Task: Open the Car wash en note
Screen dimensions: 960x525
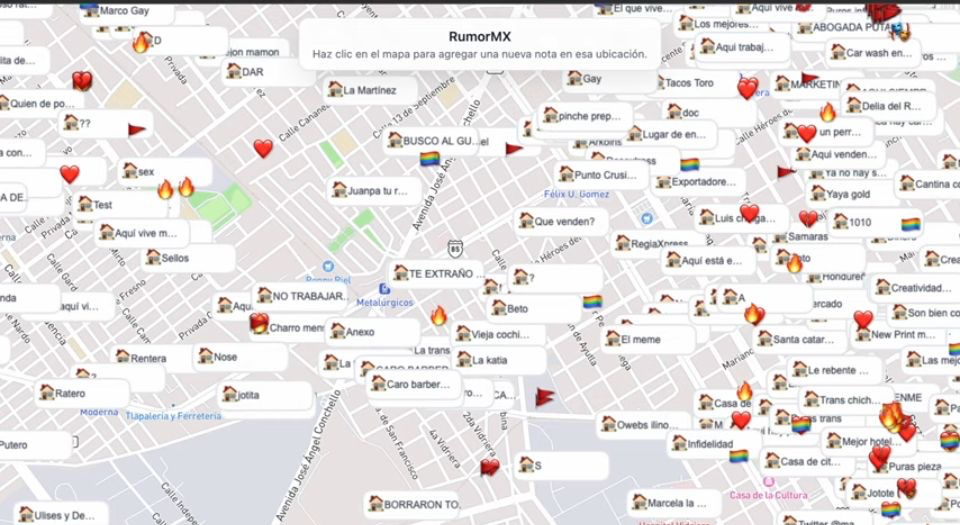Action: [x=872, y=53]
